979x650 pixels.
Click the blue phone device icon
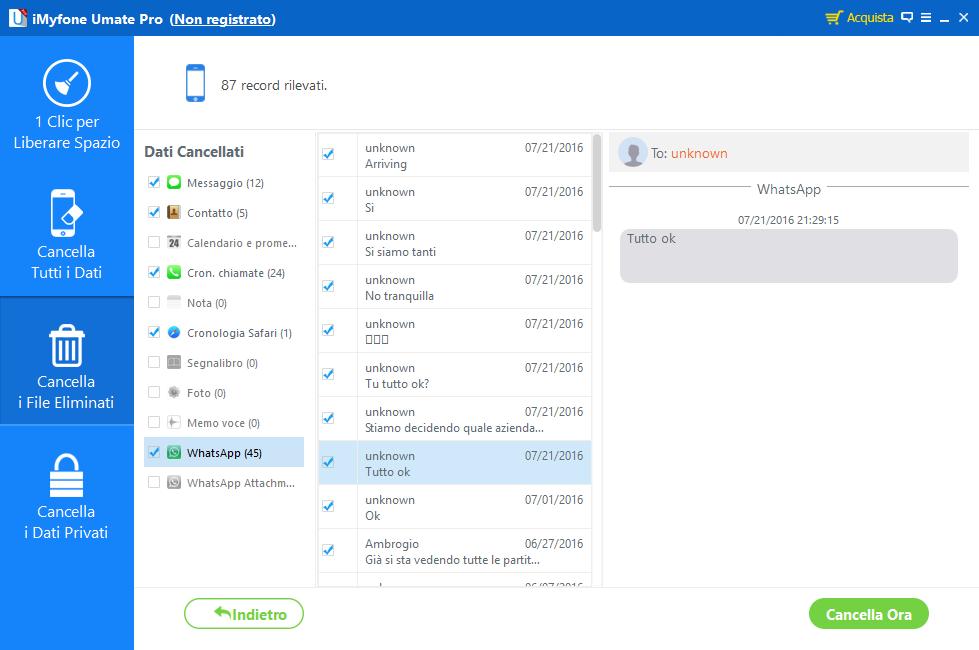[x=195, y=83]
